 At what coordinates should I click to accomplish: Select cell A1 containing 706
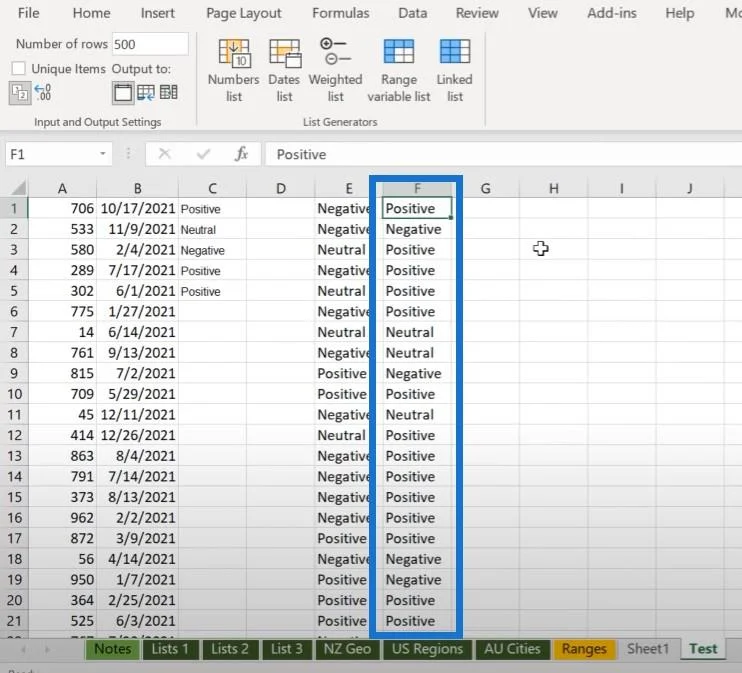coord(62,208)
